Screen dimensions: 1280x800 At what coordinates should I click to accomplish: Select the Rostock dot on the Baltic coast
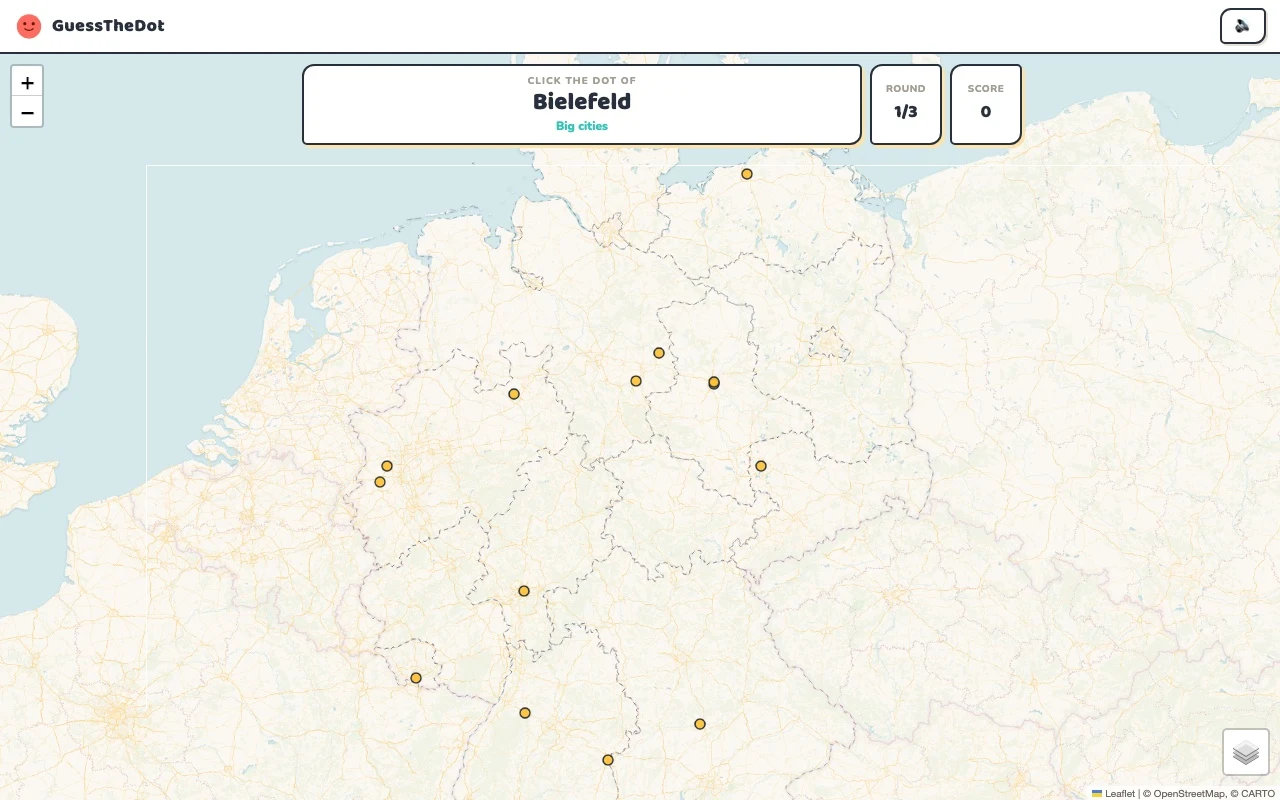coord(747,174)
